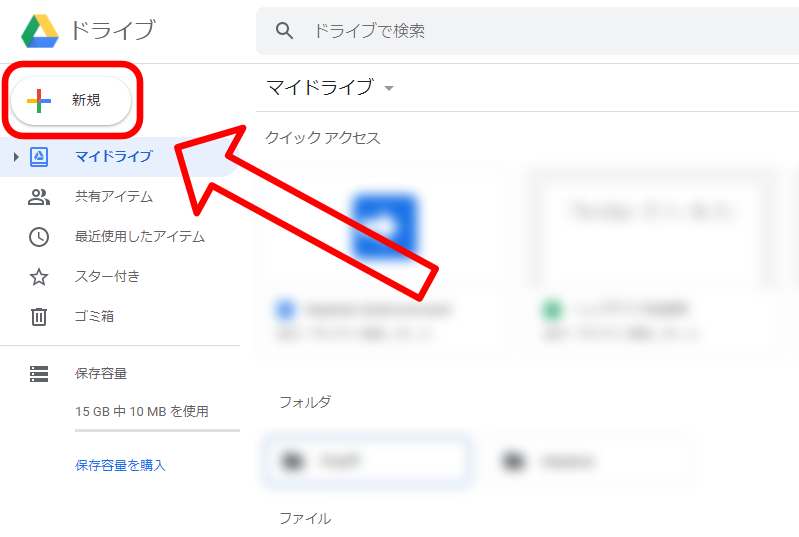The image size is (799, 537).
Task: Click the 15 GB 中 10 MB を使用 text
Action: (142, 411)
